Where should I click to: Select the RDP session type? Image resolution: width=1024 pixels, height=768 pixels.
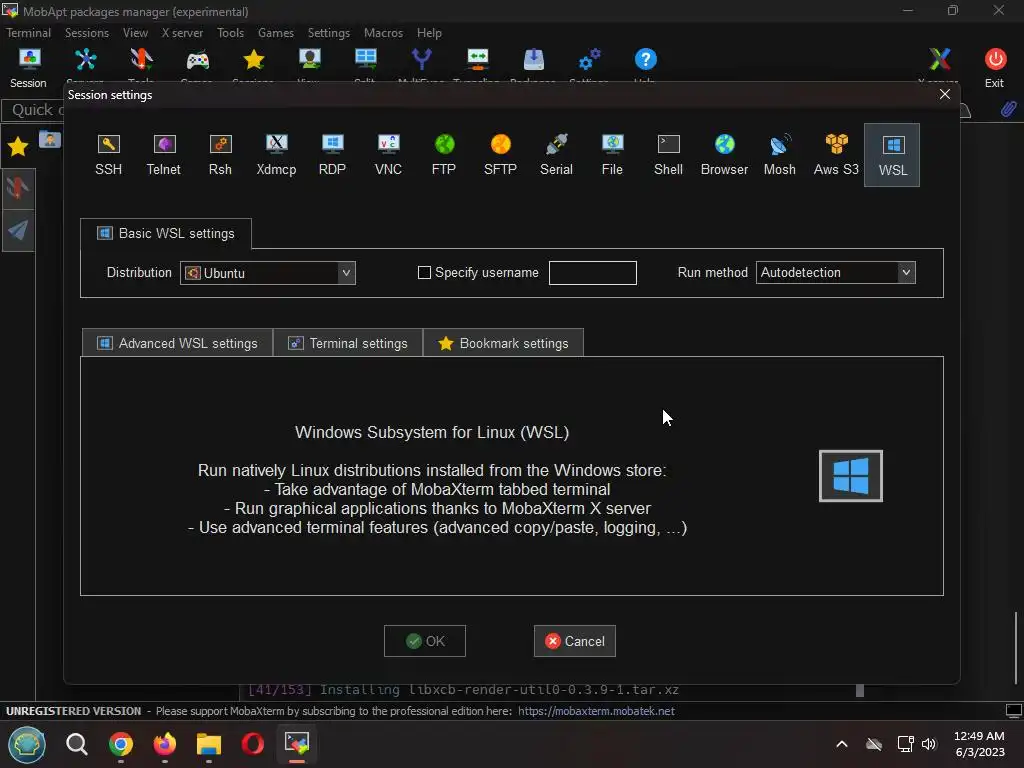[x=332, y=155]
